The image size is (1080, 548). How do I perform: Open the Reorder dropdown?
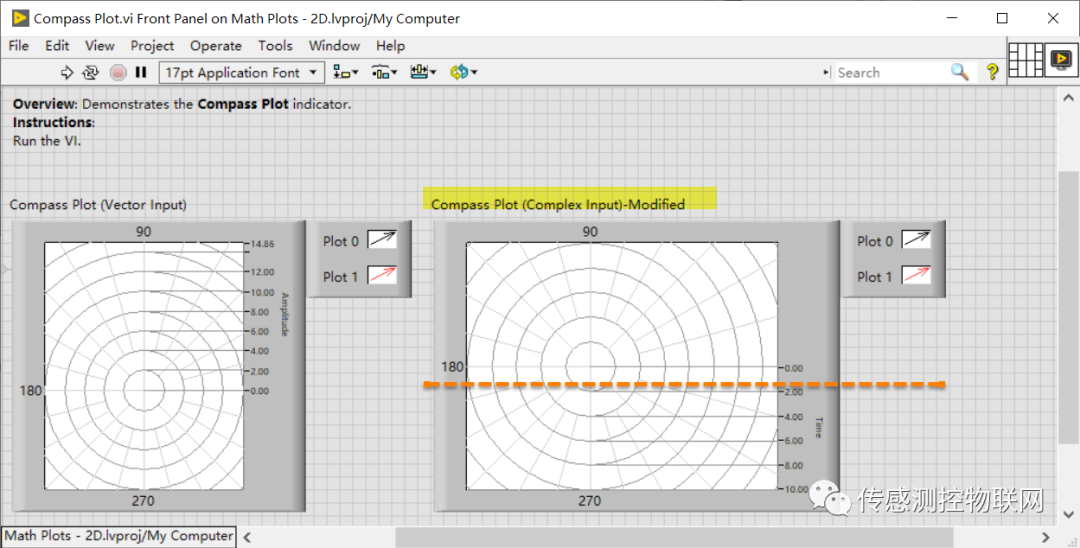464,72
